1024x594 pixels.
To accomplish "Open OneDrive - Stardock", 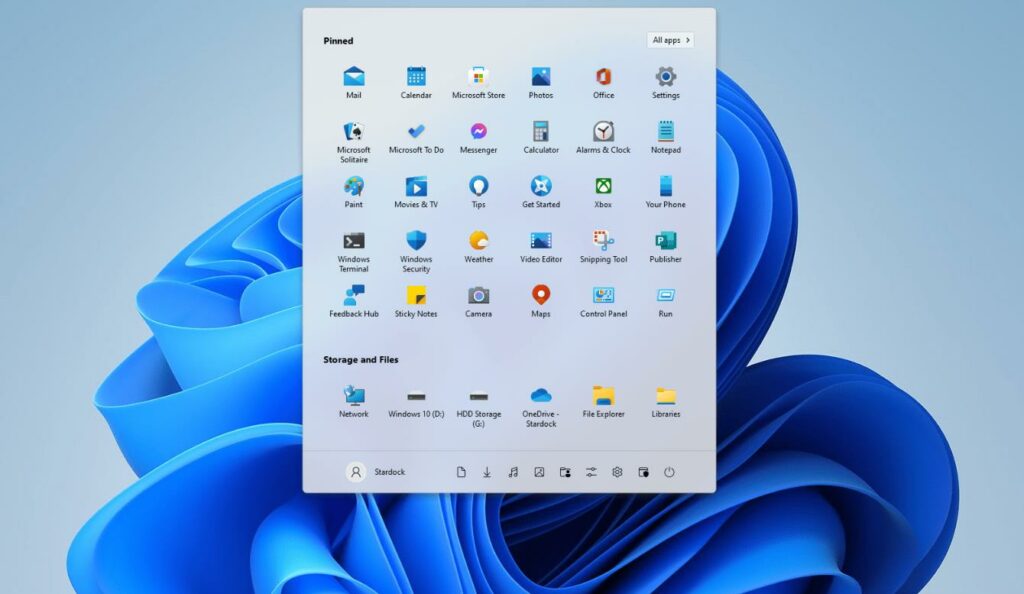I will (x=541, y=406).
